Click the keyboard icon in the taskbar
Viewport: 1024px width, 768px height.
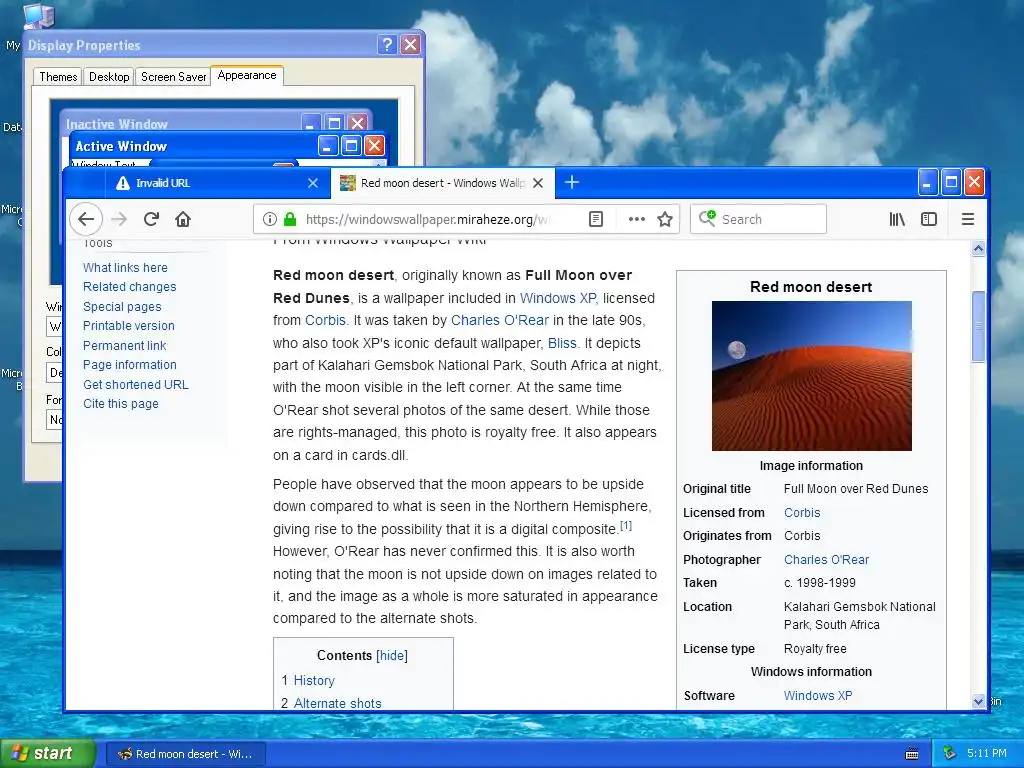click(x=912, y=754)
